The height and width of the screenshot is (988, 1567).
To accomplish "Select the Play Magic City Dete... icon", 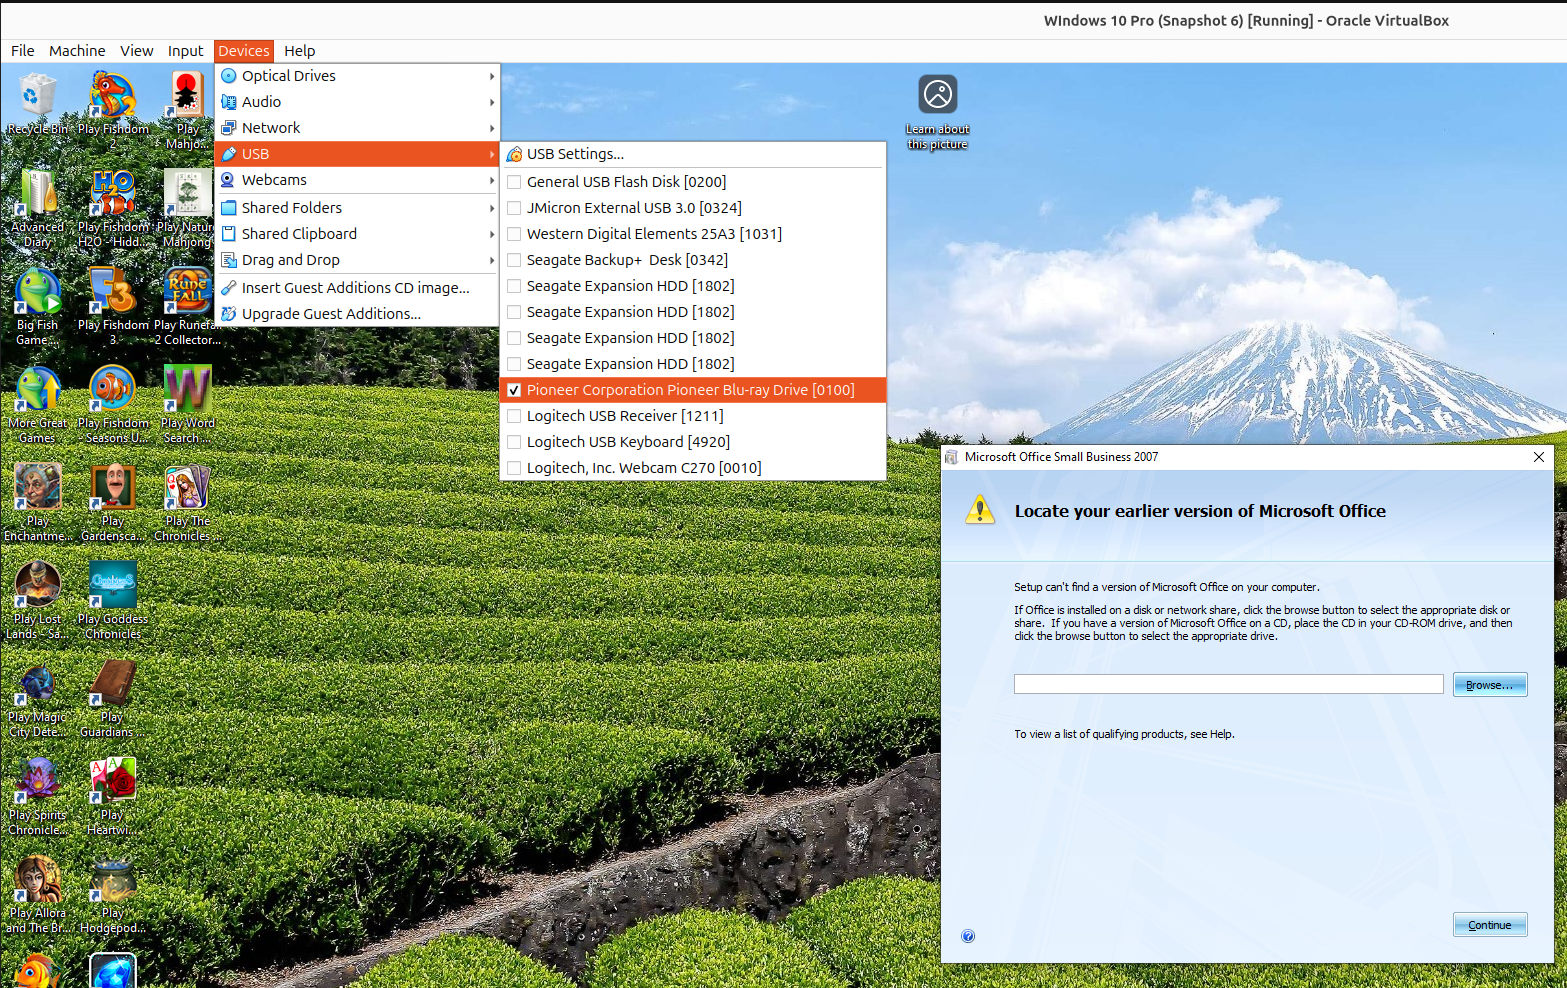I will [x=38, y=698].
